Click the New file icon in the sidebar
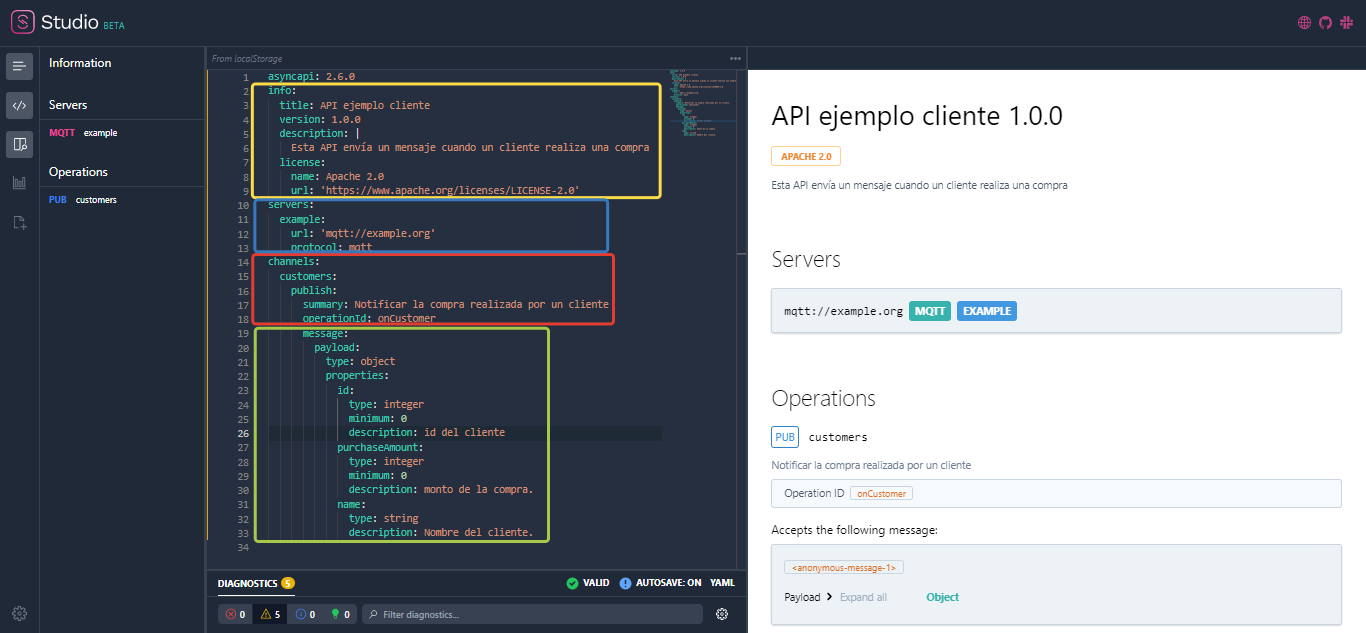Image resolution: width=1366 pixels, height=633 pixels. 19,222
